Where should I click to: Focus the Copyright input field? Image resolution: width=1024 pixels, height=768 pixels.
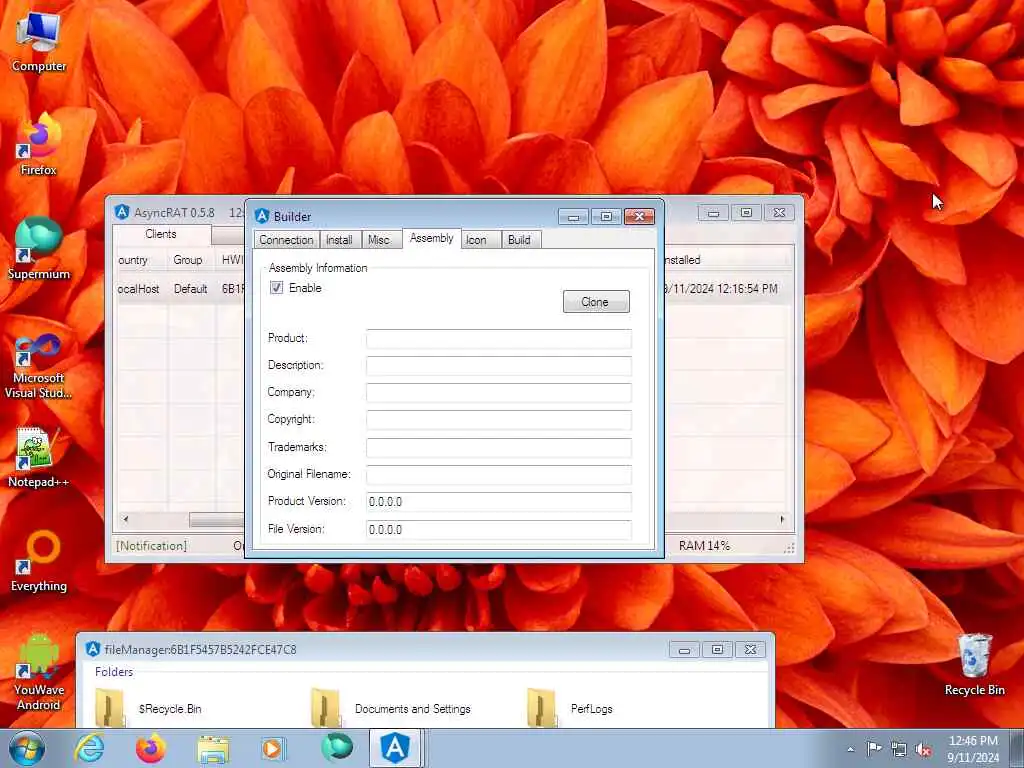point(499,419)
